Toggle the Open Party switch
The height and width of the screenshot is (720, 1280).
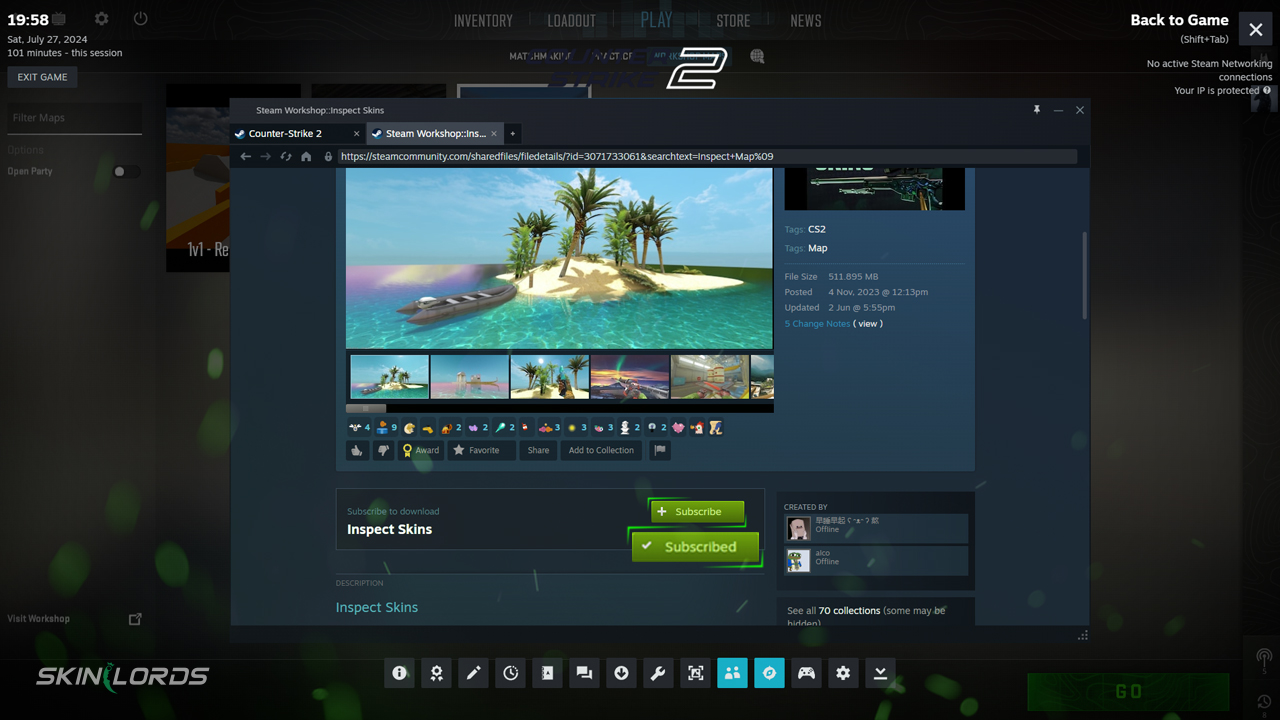[x=126, y=171]
